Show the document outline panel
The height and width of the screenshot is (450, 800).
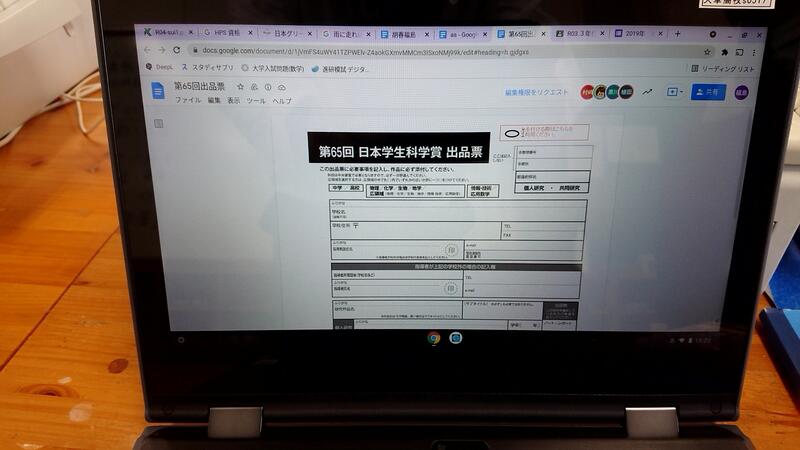[x=157, y=123]
